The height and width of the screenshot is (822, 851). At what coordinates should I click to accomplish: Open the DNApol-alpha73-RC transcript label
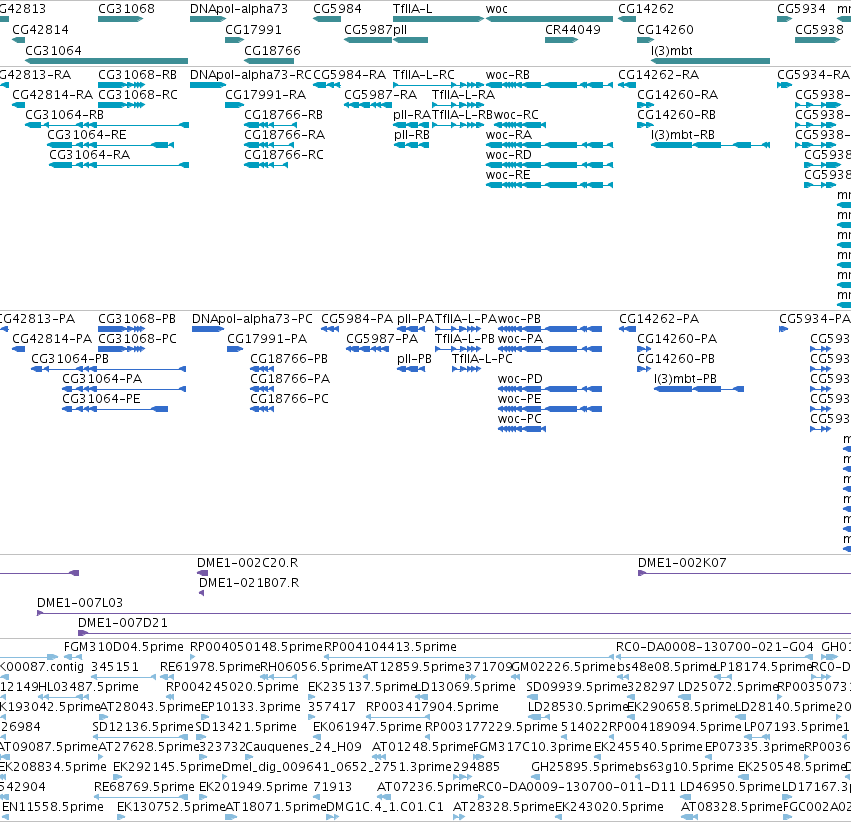point(251,74)
